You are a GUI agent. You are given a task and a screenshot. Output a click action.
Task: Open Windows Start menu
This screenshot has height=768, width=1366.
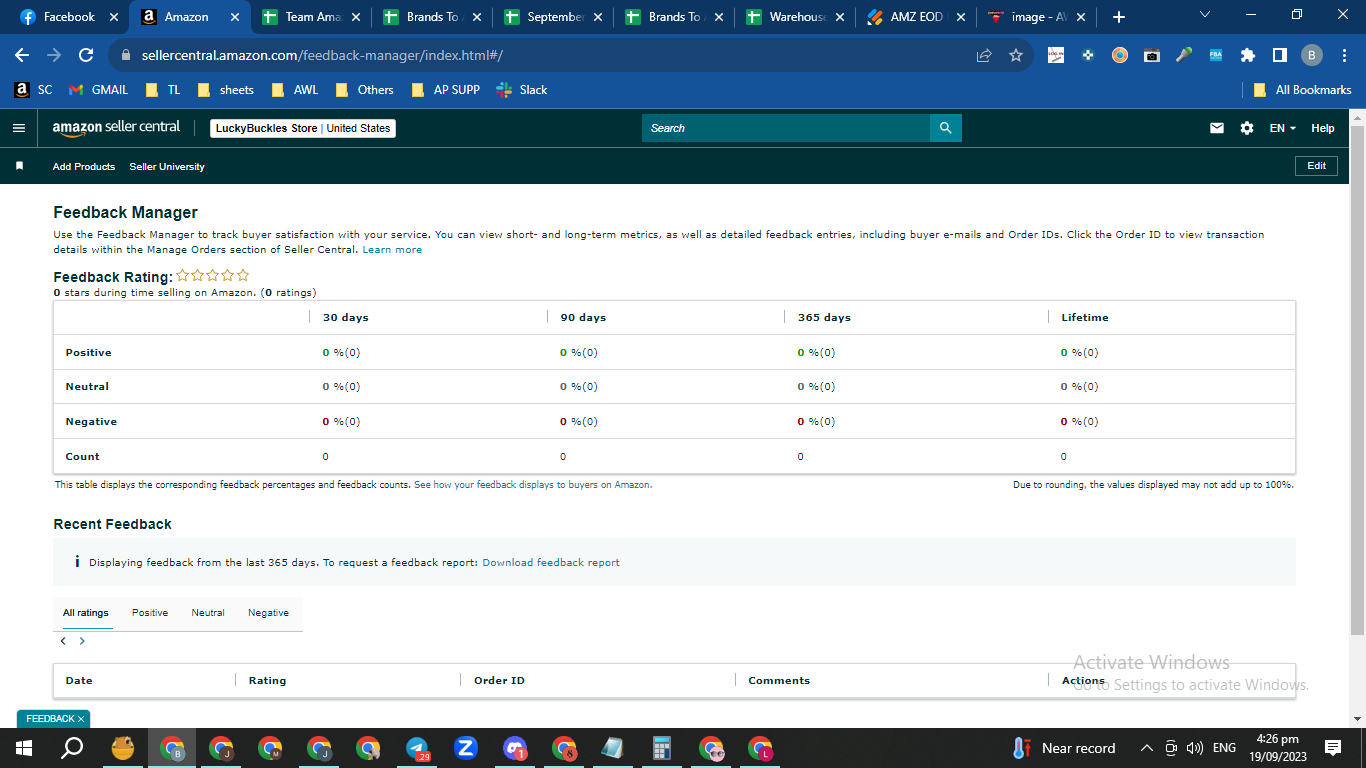tap(24, 748)
